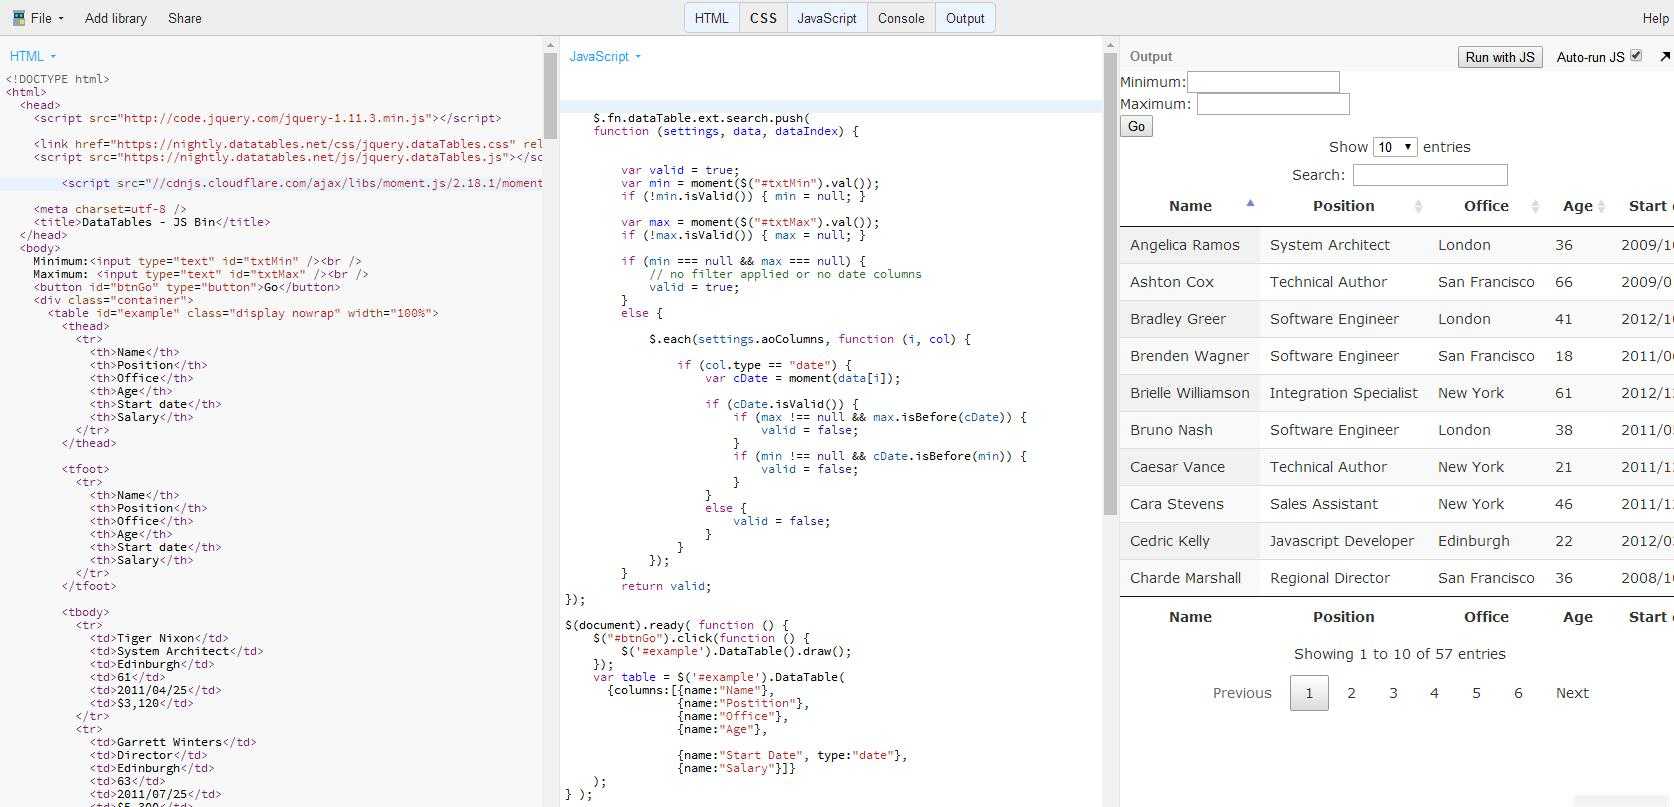Focus the Maximum input field
Screen dimensions: 1674x807
(1273, 104)
